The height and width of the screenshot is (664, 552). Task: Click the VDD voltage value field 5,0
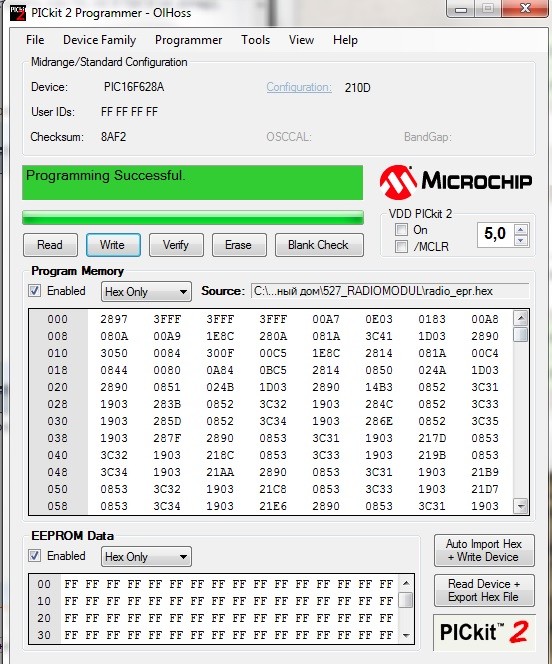[495, 234]
